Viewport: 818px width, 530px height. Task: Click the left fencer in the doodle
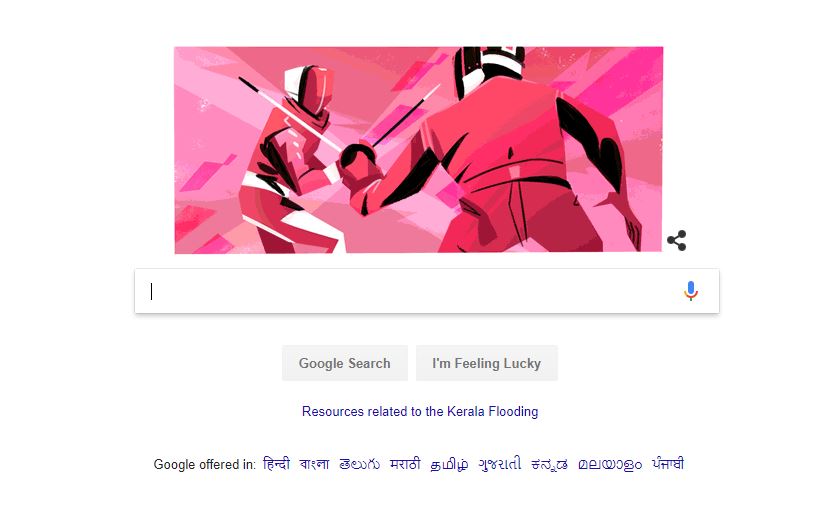pos(290,162)
